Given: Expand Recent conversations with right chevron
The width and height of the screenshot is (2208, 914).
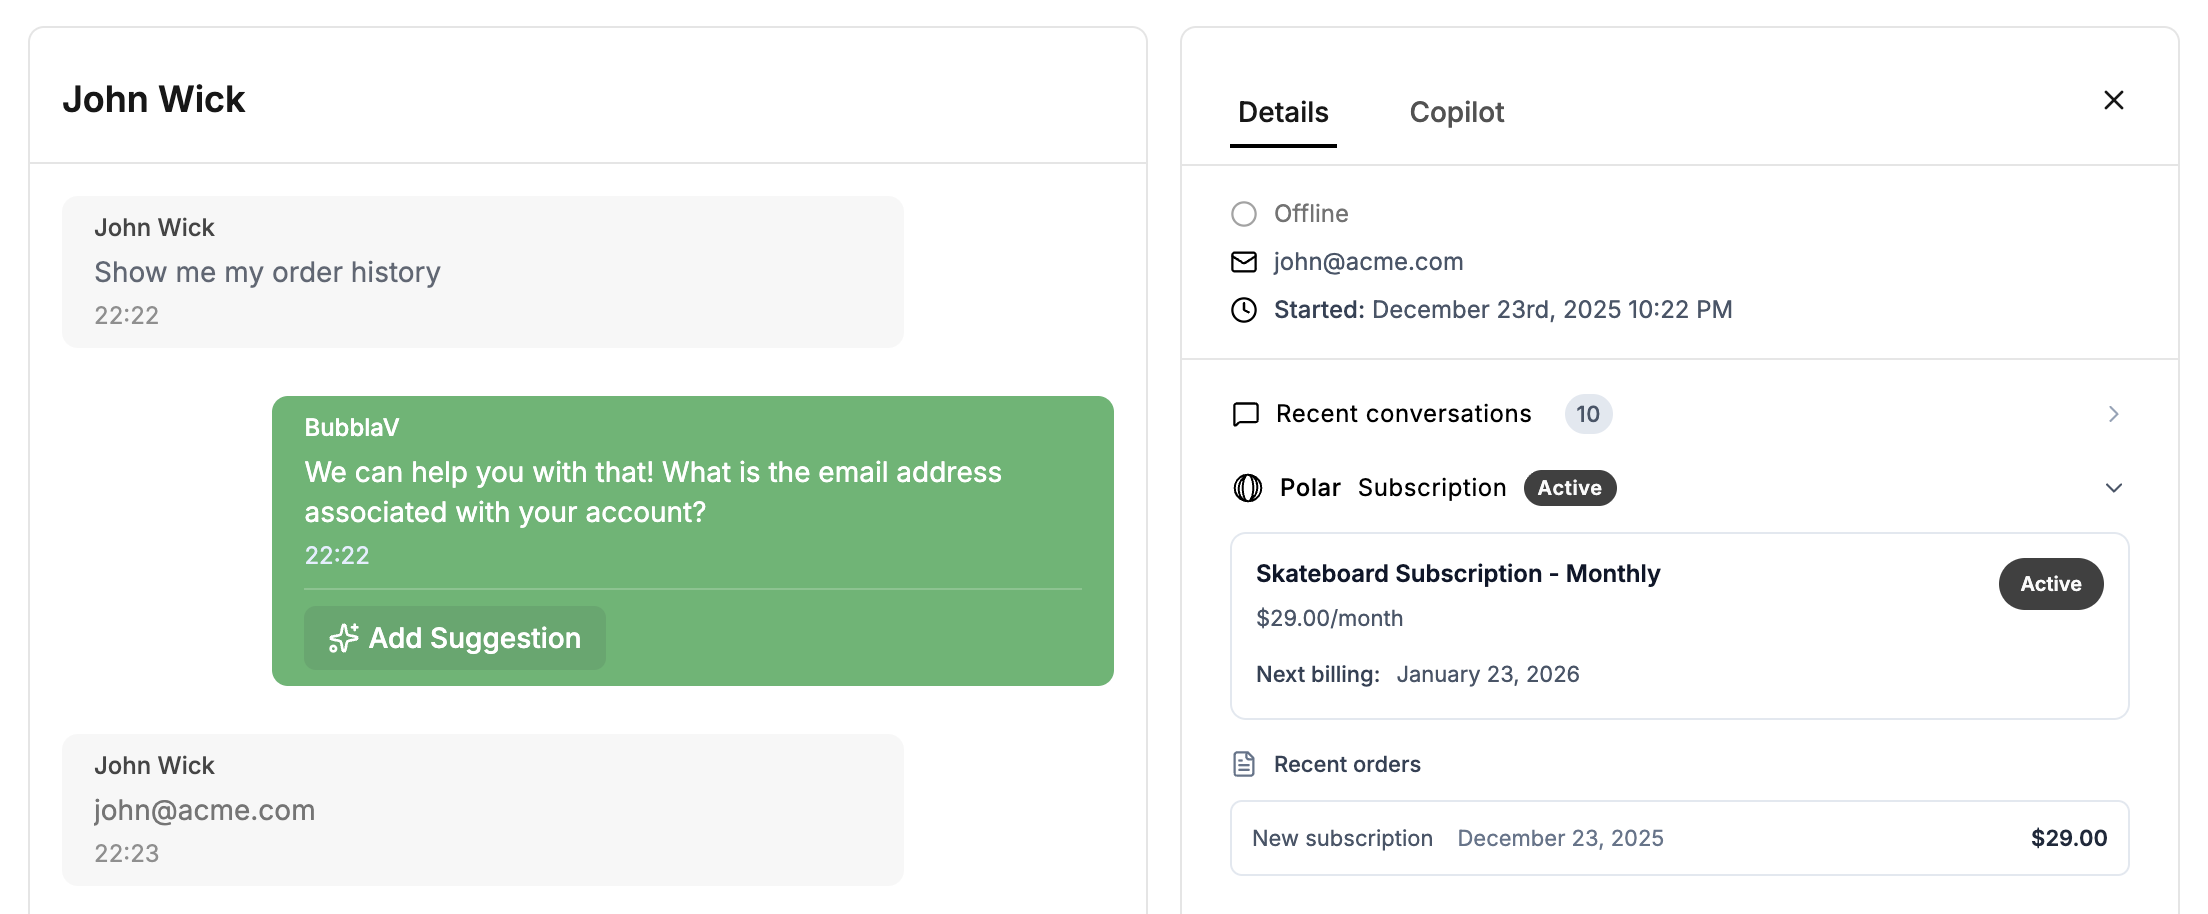Looking at the screenshot, I should [2114, 414].
